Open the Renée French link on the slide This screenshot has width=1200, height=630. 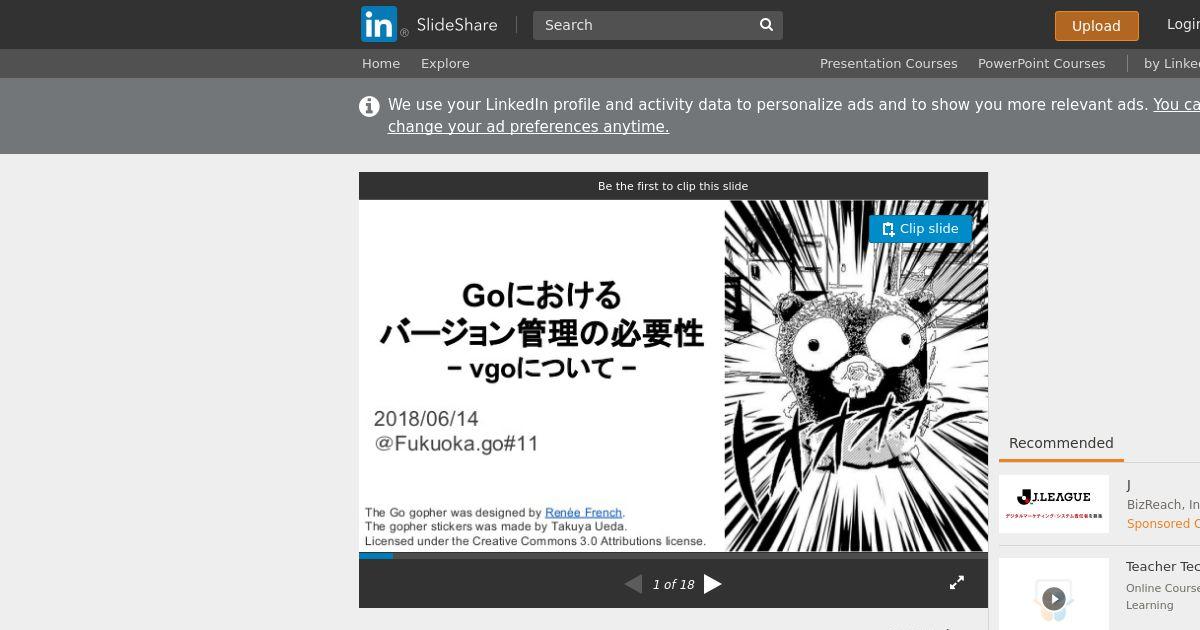pyautogui.click(x=583, y=512)
